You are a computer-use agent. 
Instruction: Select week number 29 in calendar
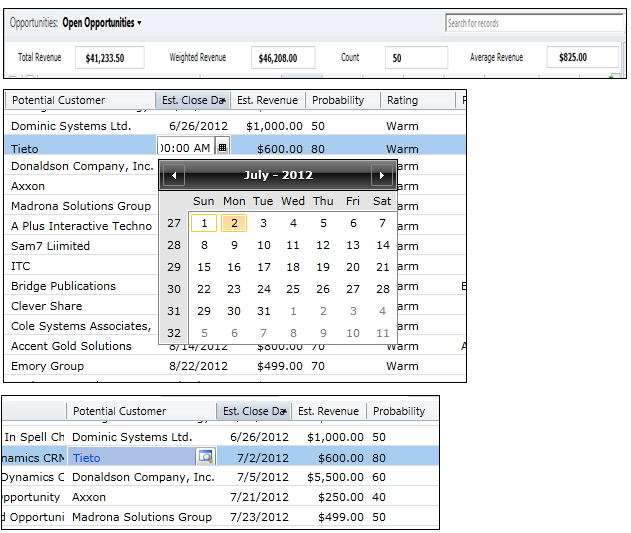pyautogui.click(x=174, y=267)
